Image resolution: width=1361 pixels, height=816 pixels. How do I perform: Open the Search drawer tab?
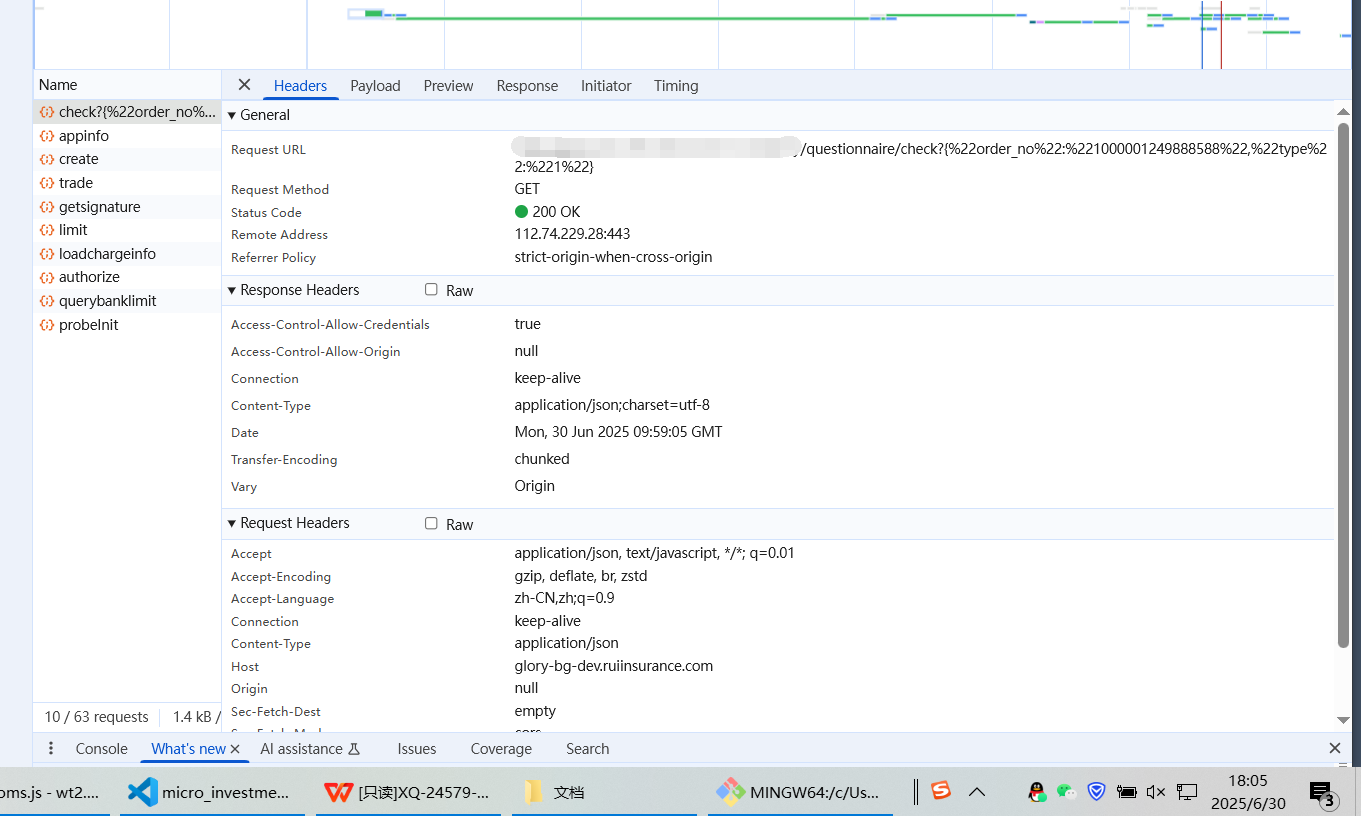coord(587,749)
